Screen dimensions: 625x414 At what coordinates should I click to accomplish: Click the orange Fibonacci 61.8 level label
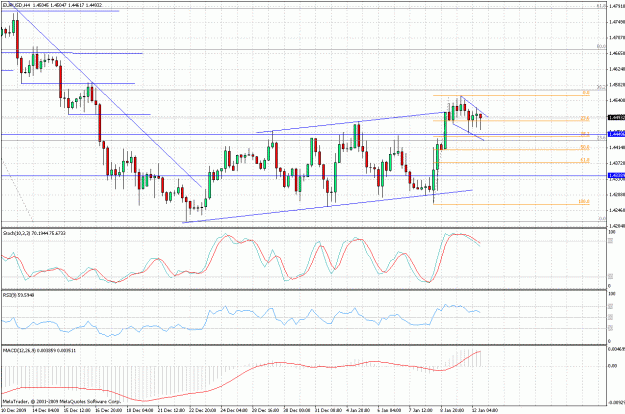pos(585,160)
